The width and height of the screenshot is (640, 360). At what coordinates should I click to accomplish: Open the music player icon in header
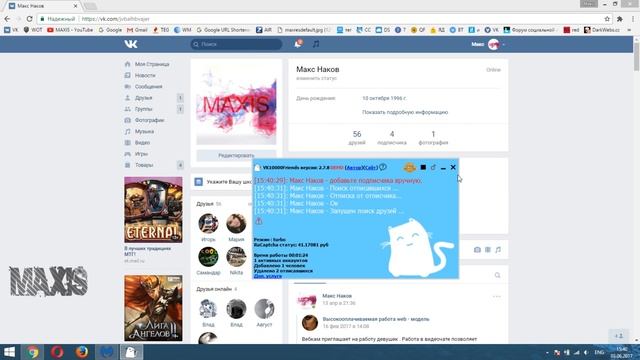[x=316, y=44]
